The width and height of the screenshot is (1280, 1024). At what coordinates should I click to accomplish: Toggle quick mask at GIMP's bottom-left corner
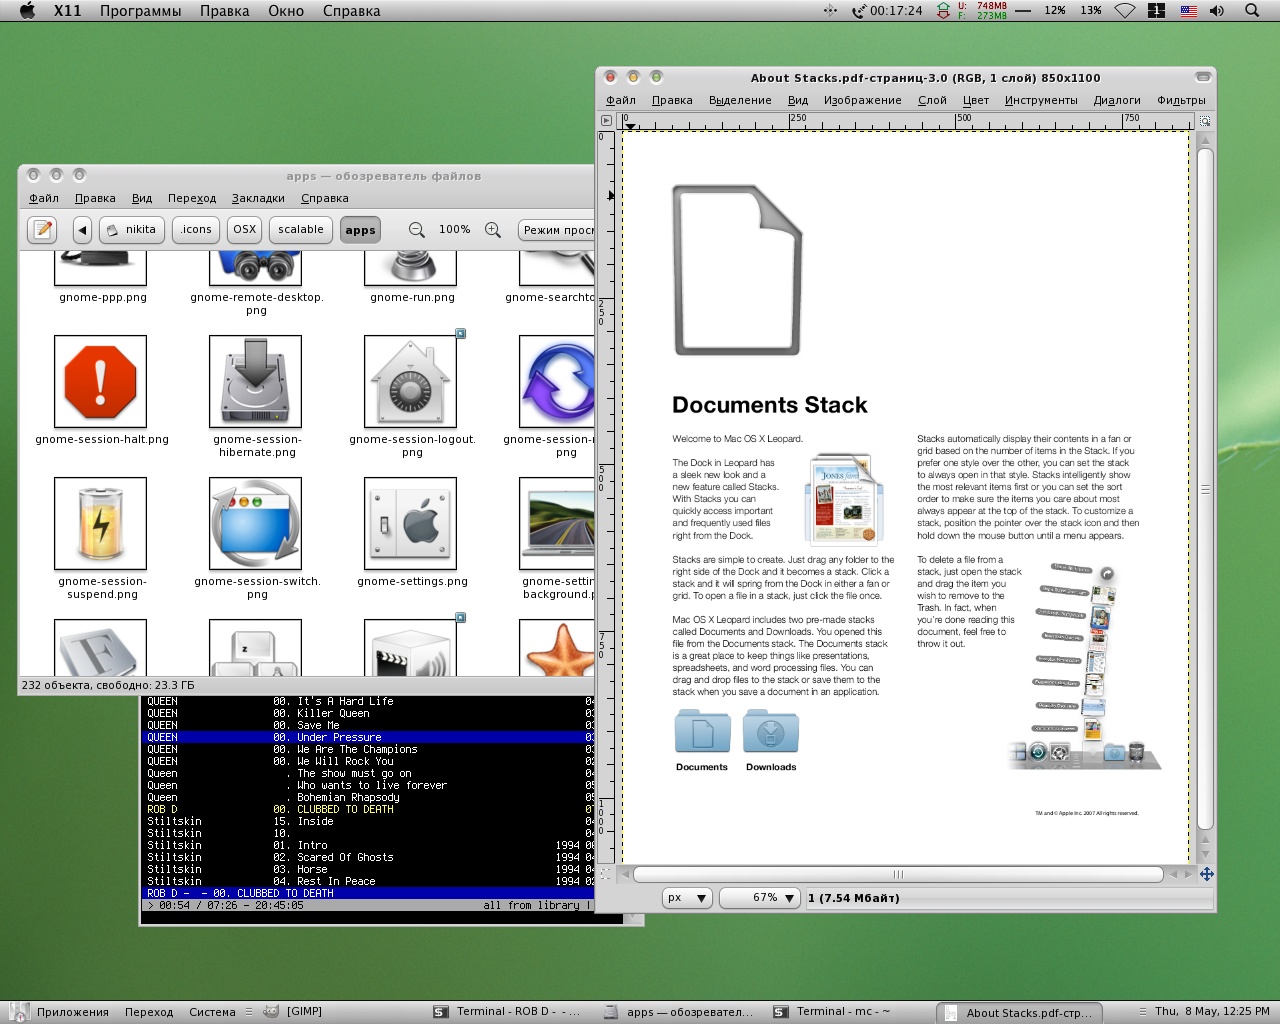click(x=606, y=874)
